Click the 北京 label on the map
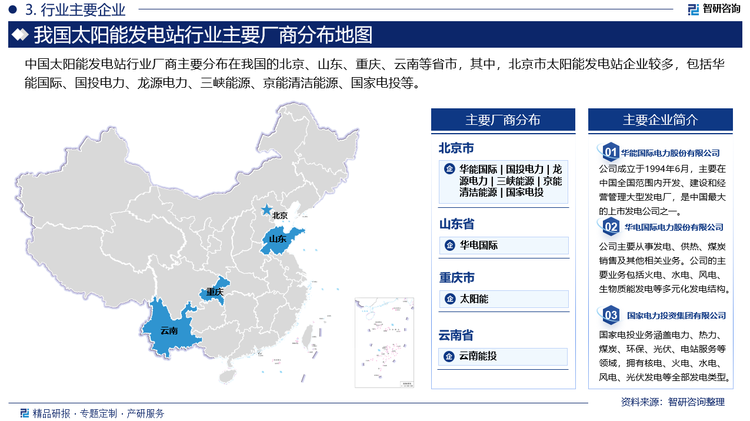The height and width of the screenshot is (421, 750). click(x=279, y=216)
